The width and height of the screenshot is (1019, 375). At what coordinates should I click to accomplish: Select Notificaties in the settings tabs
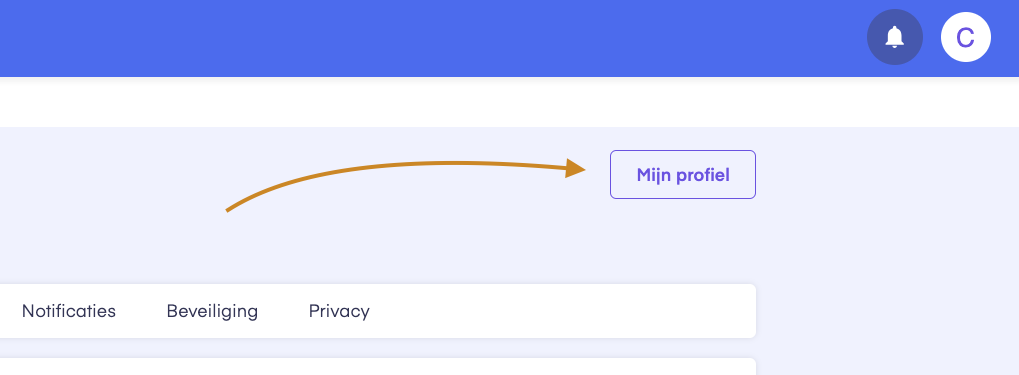(69, 311)
